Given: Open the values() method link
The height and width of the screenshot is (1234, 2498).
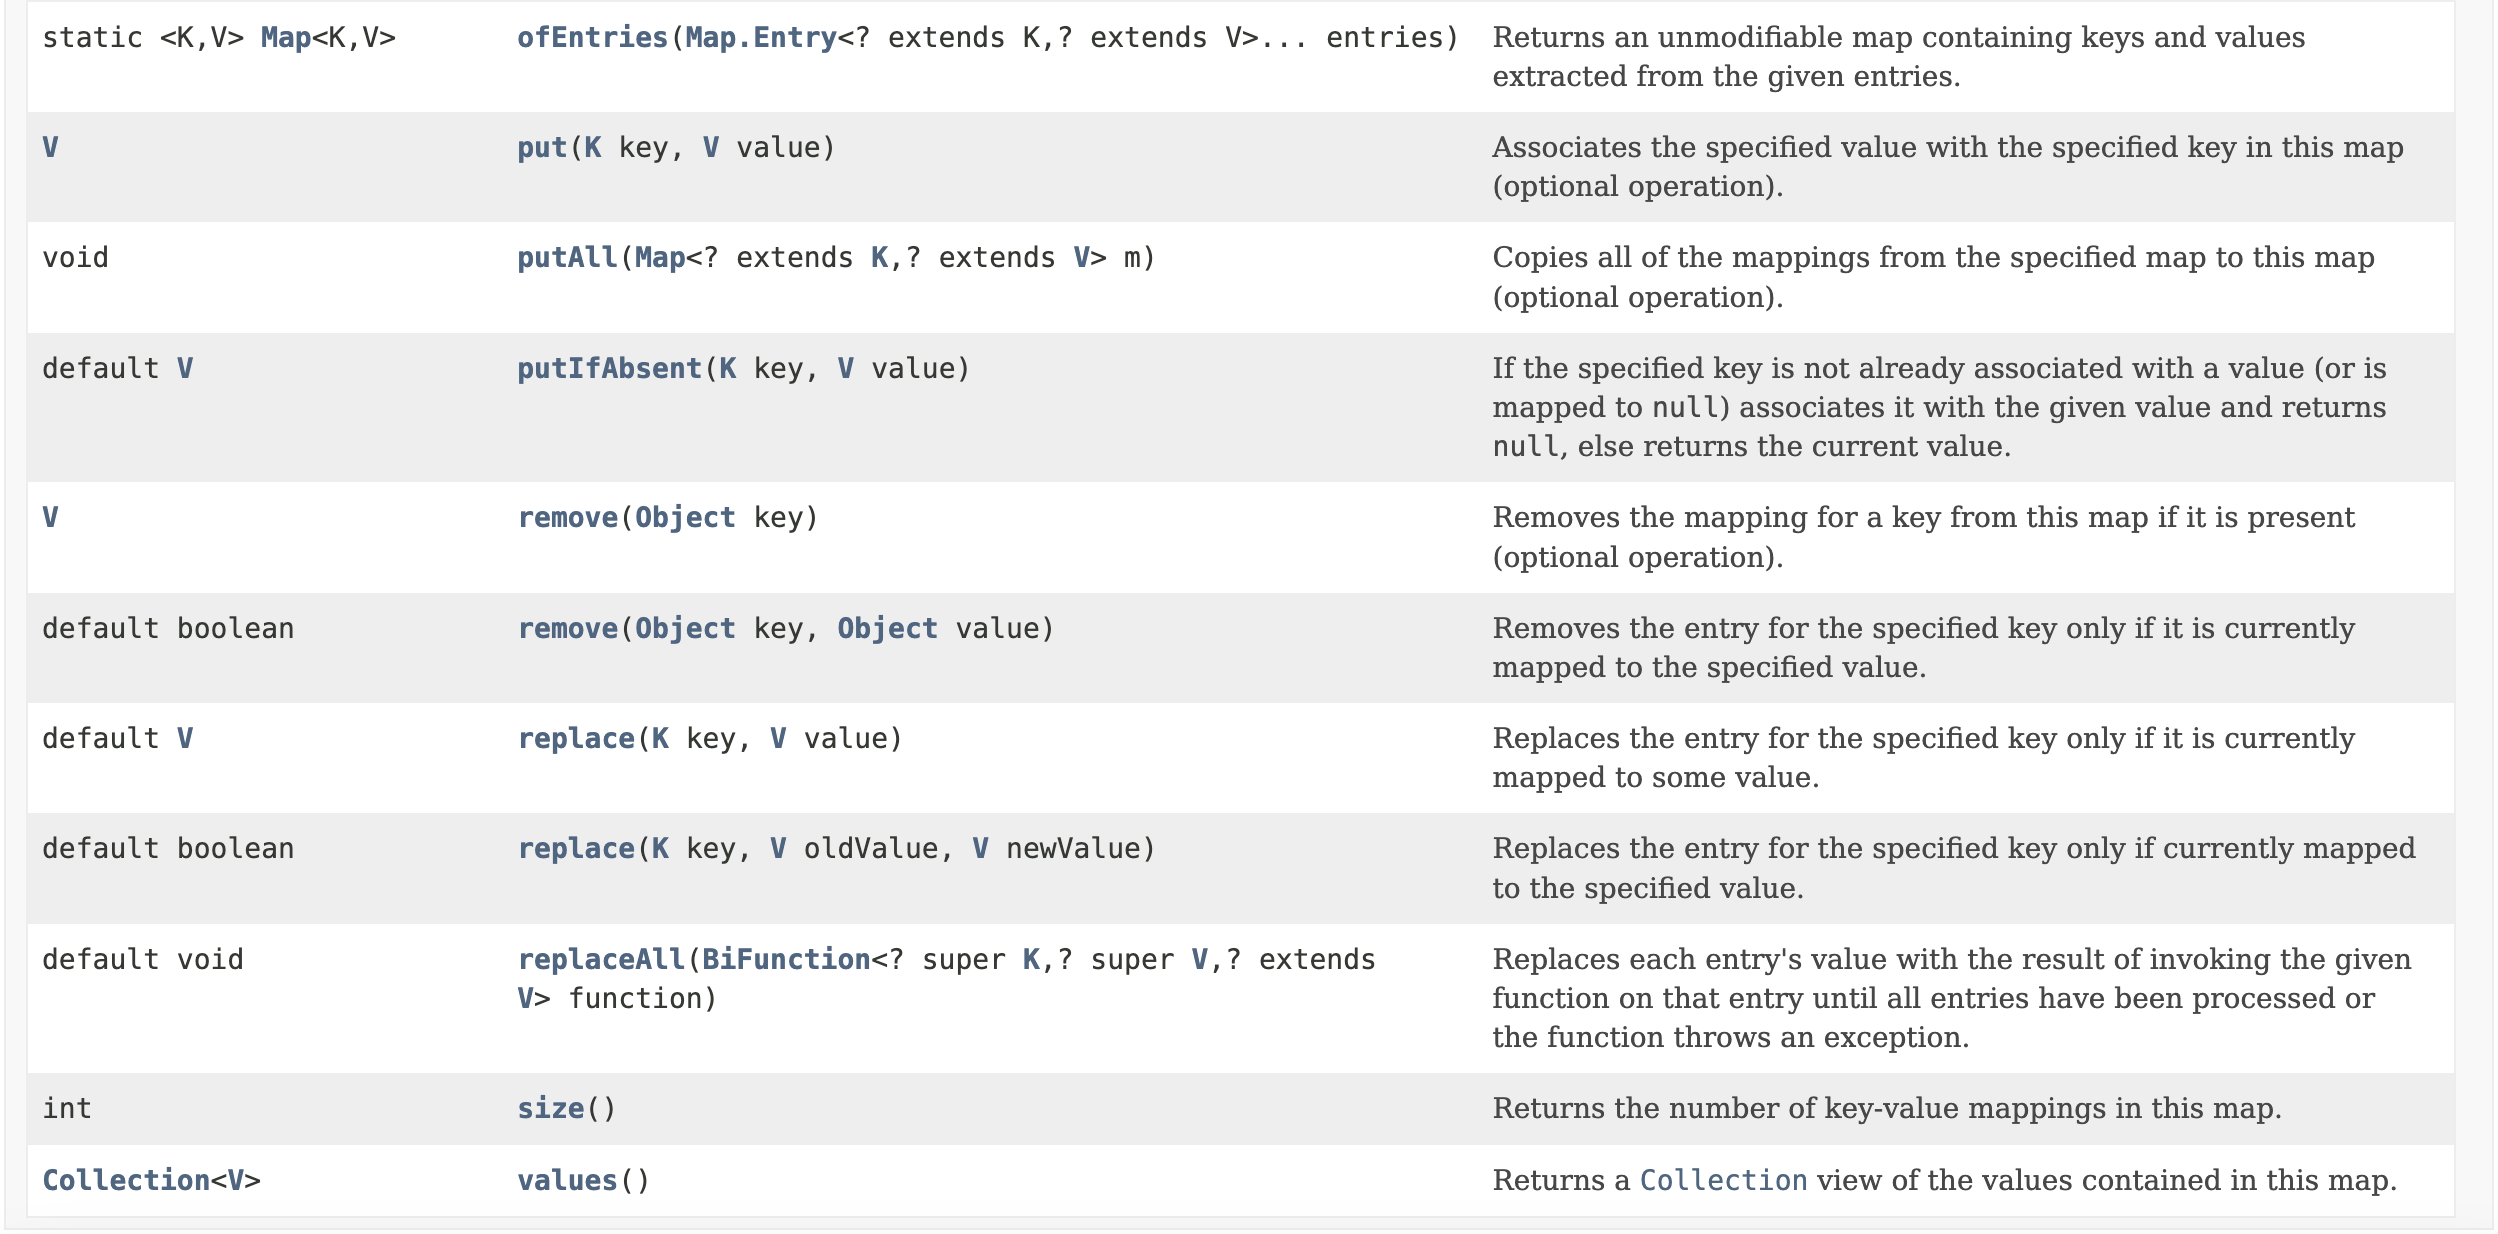Looking at the screenshot, I should (567, 1181).
